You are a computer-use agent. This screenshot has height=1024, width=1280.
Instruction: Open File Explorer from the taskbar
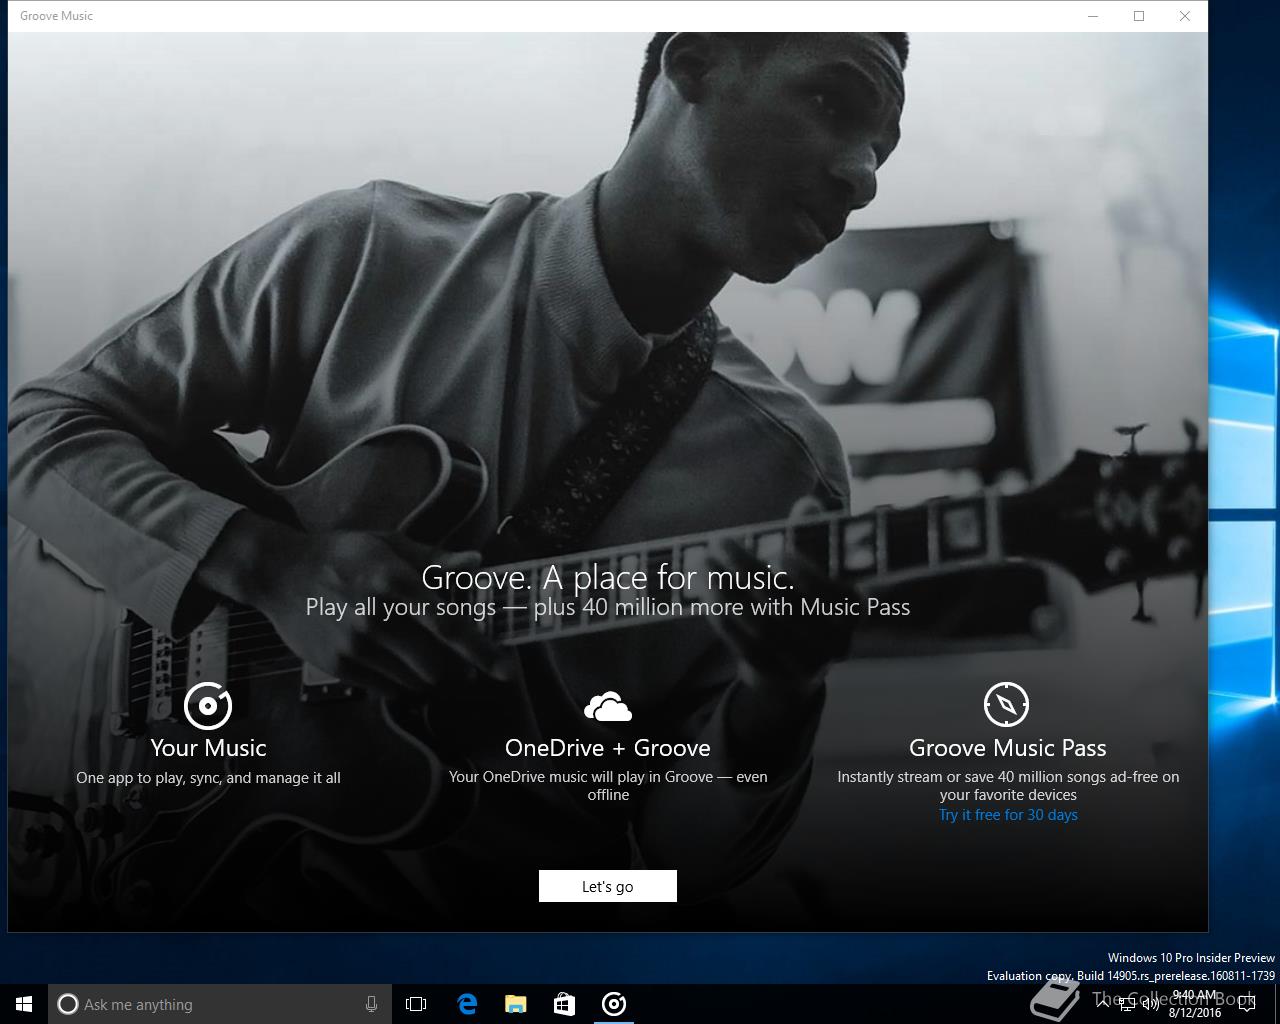[x=515, y=1004]
